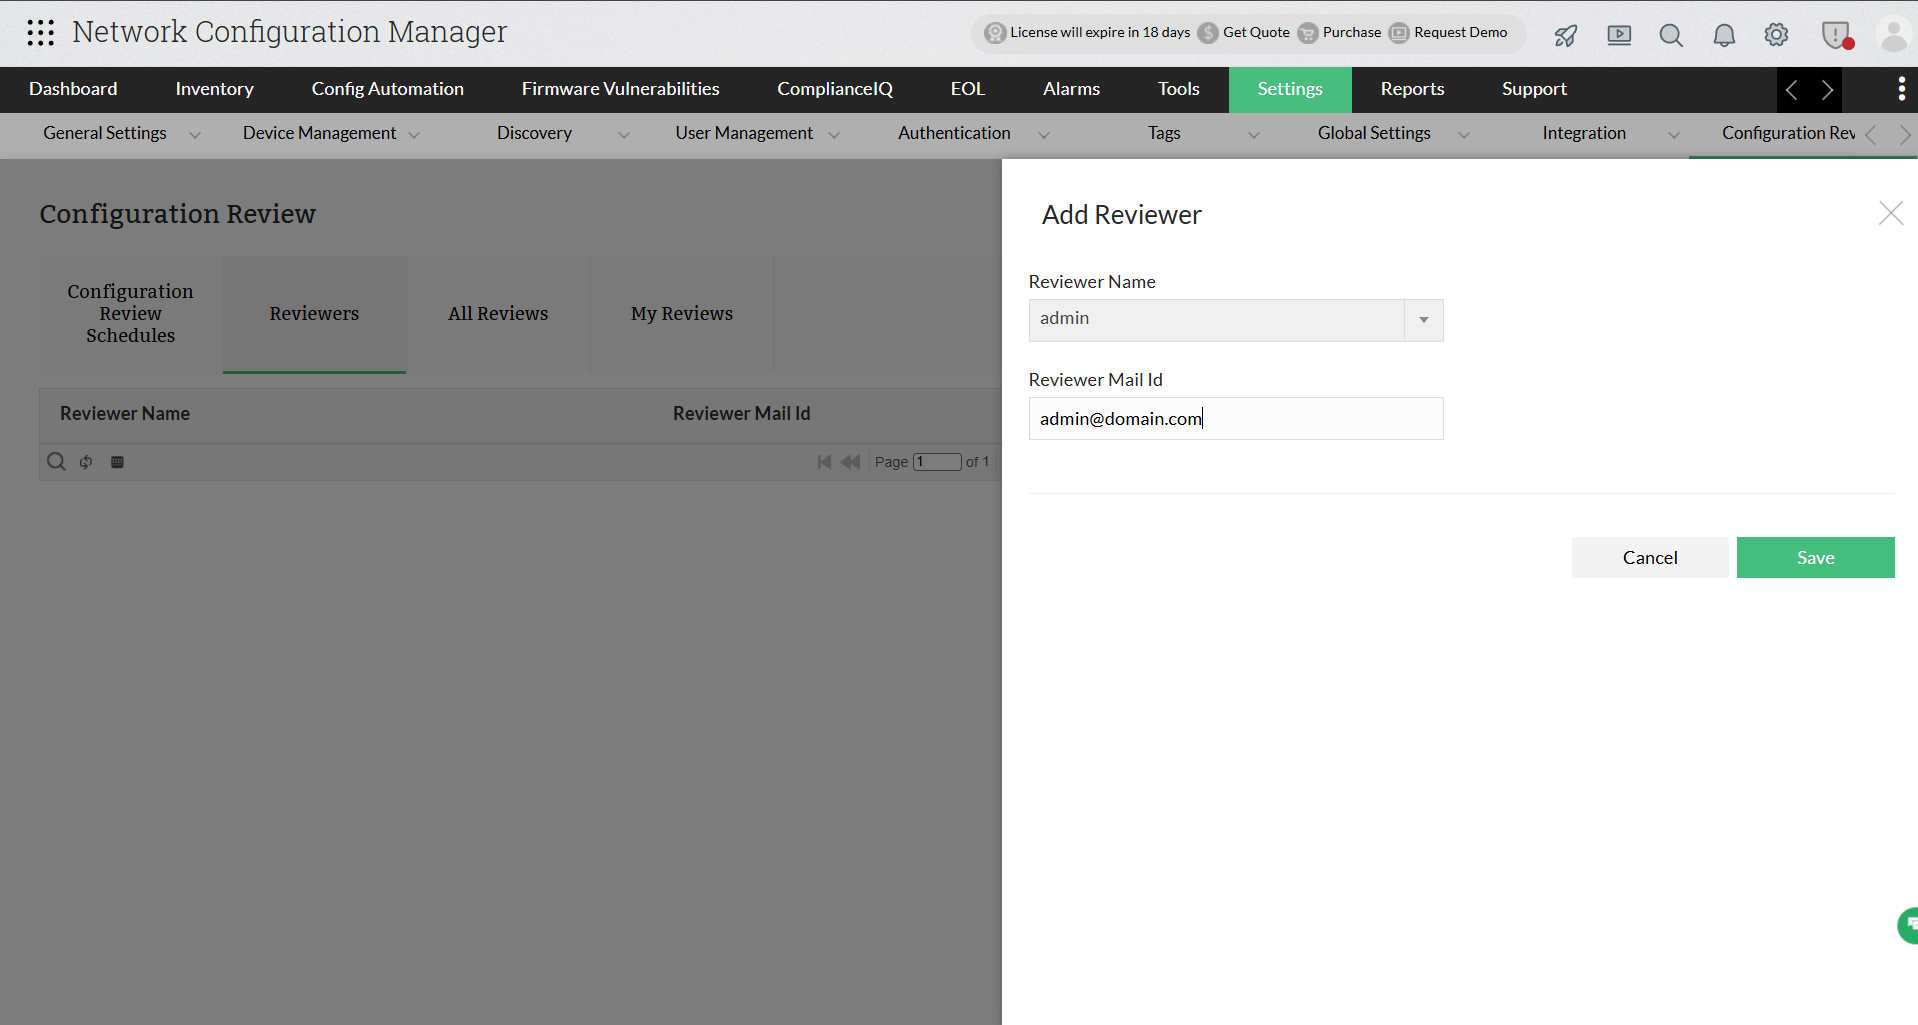1918x1025 pixels.
Task: Go to first page of reviewers table
Action: coord(824,462)
